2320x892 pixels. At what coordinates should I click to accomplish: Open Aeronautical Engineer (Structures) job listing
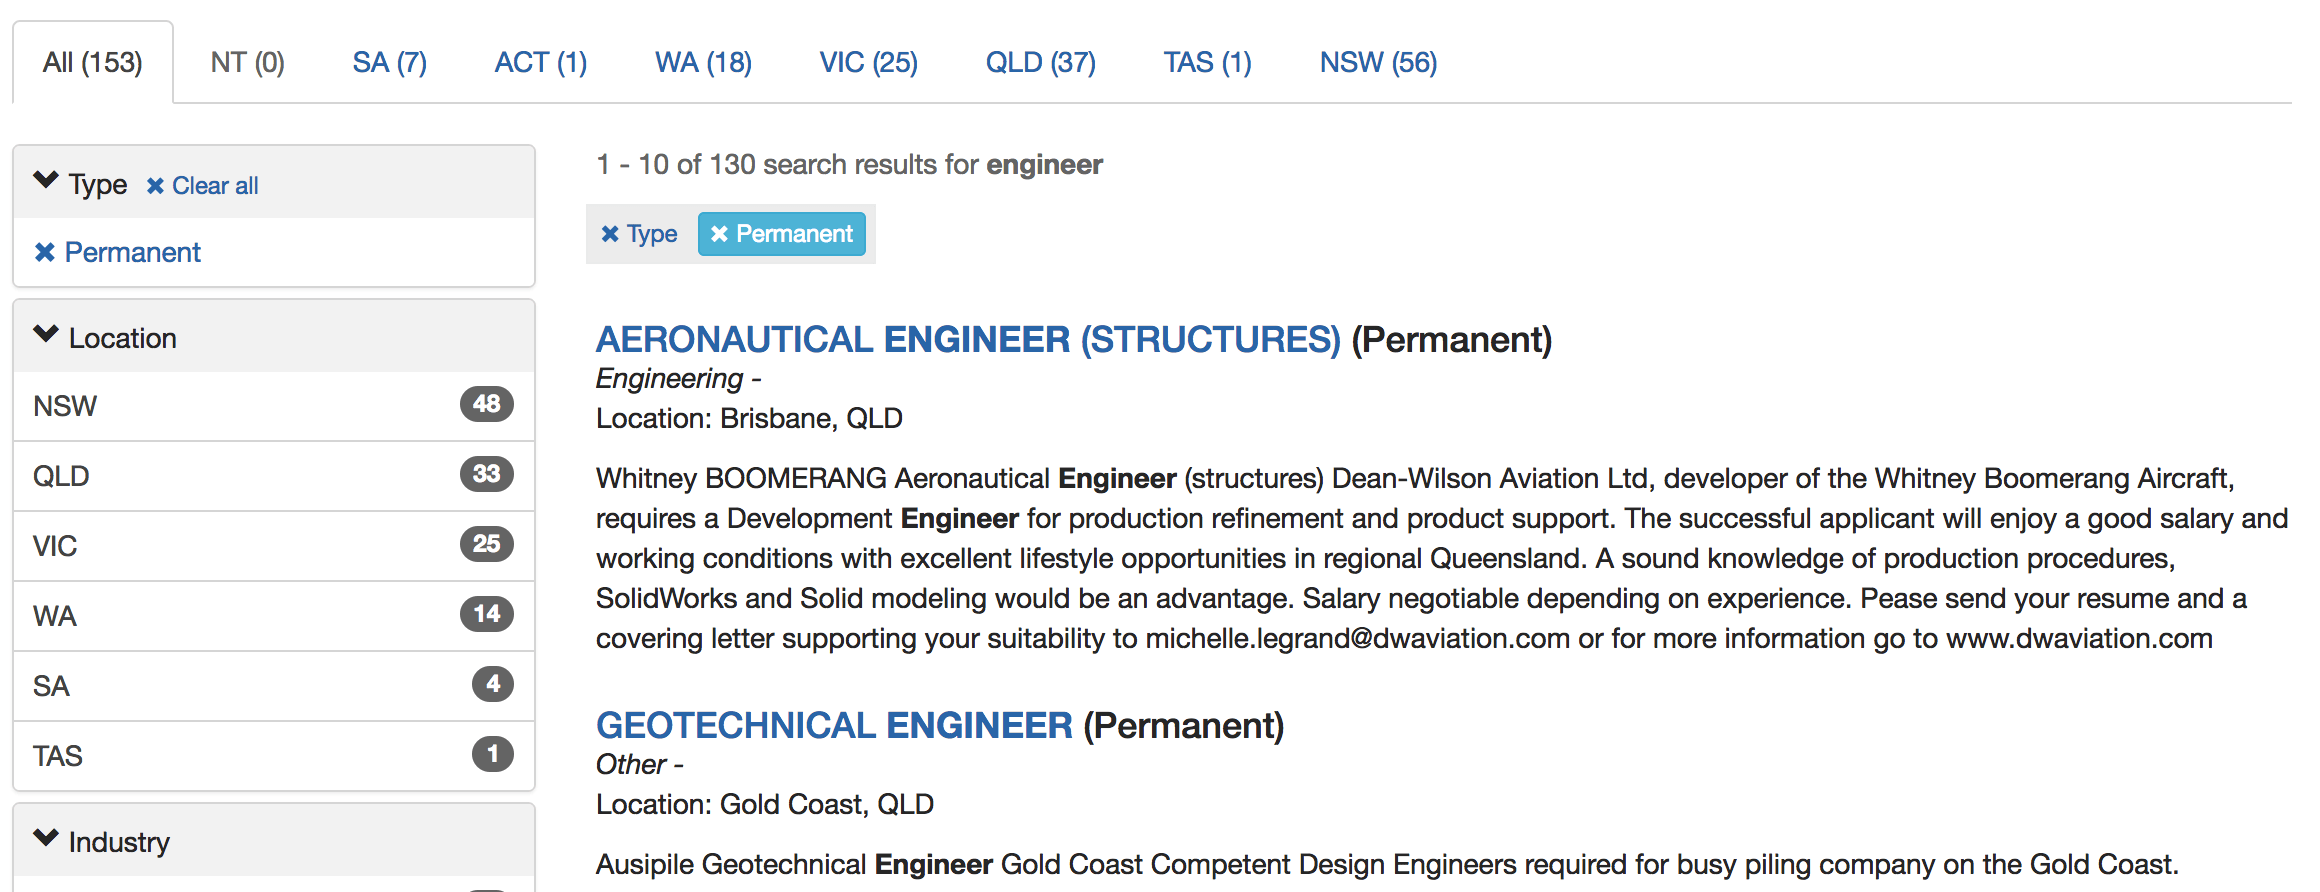(x=967, y=340)
